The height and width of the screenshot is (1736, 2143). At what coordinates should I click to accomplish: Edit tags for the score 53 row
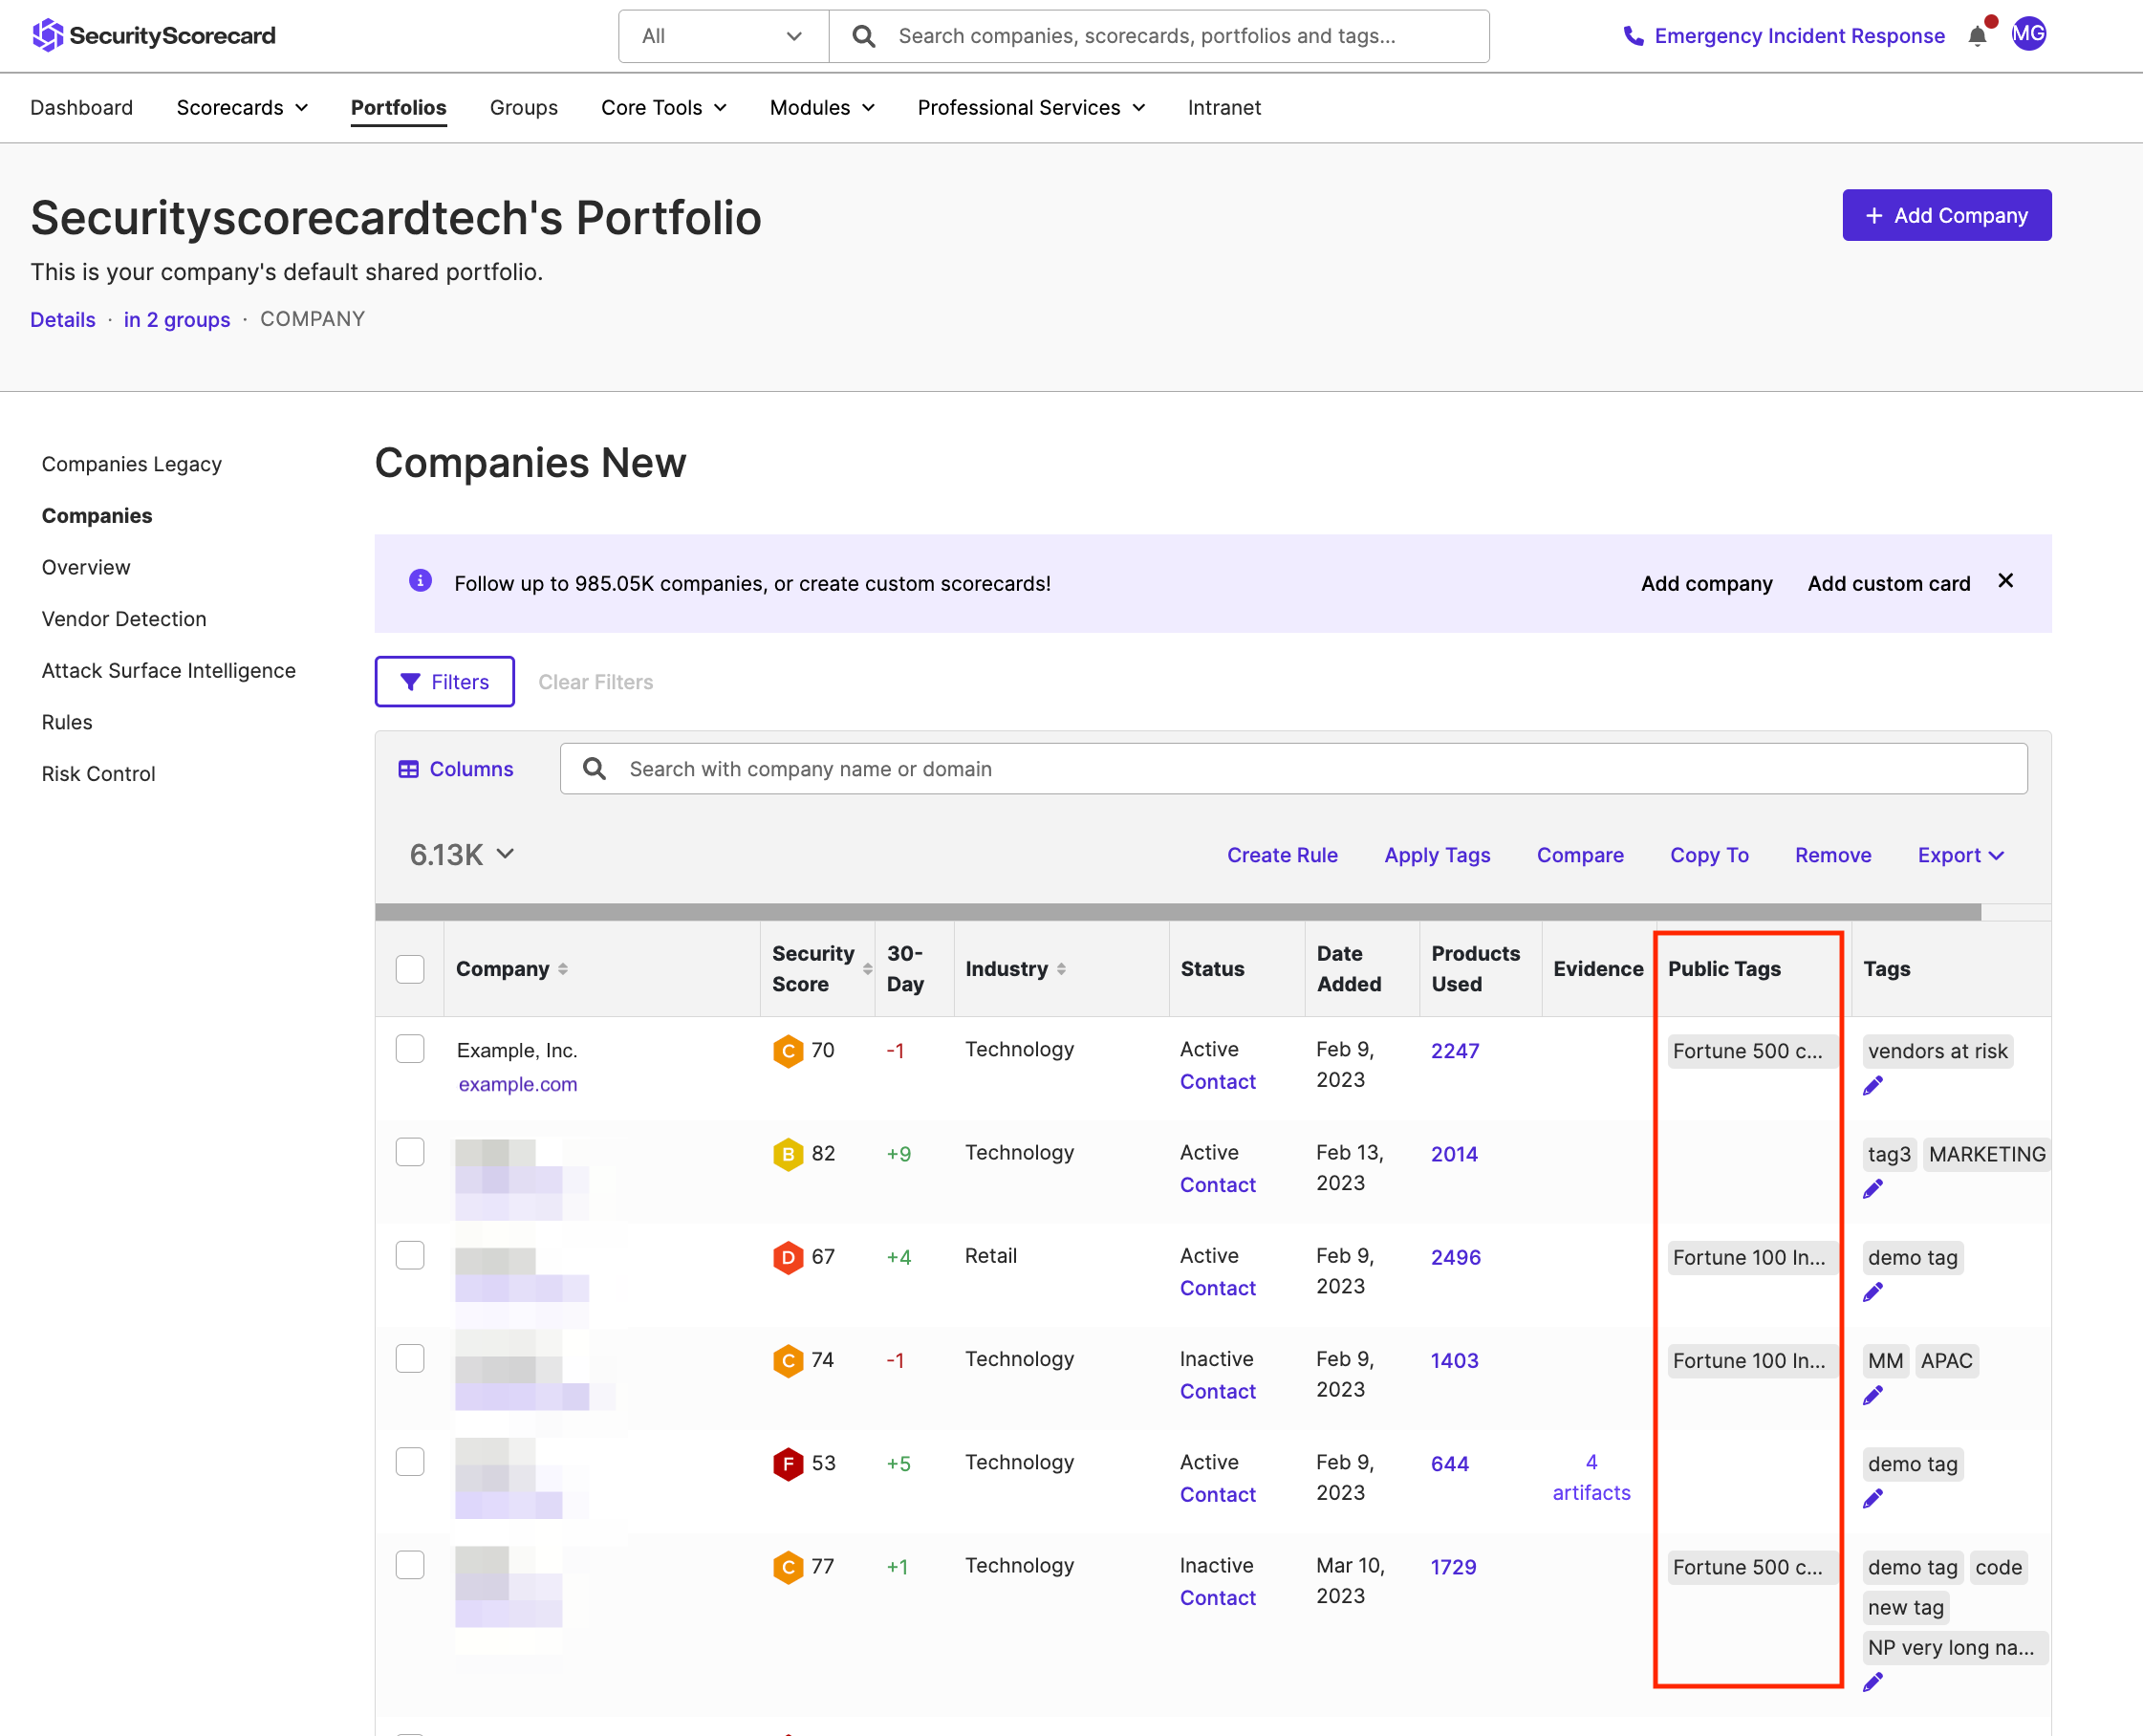click(1873, 1499)
